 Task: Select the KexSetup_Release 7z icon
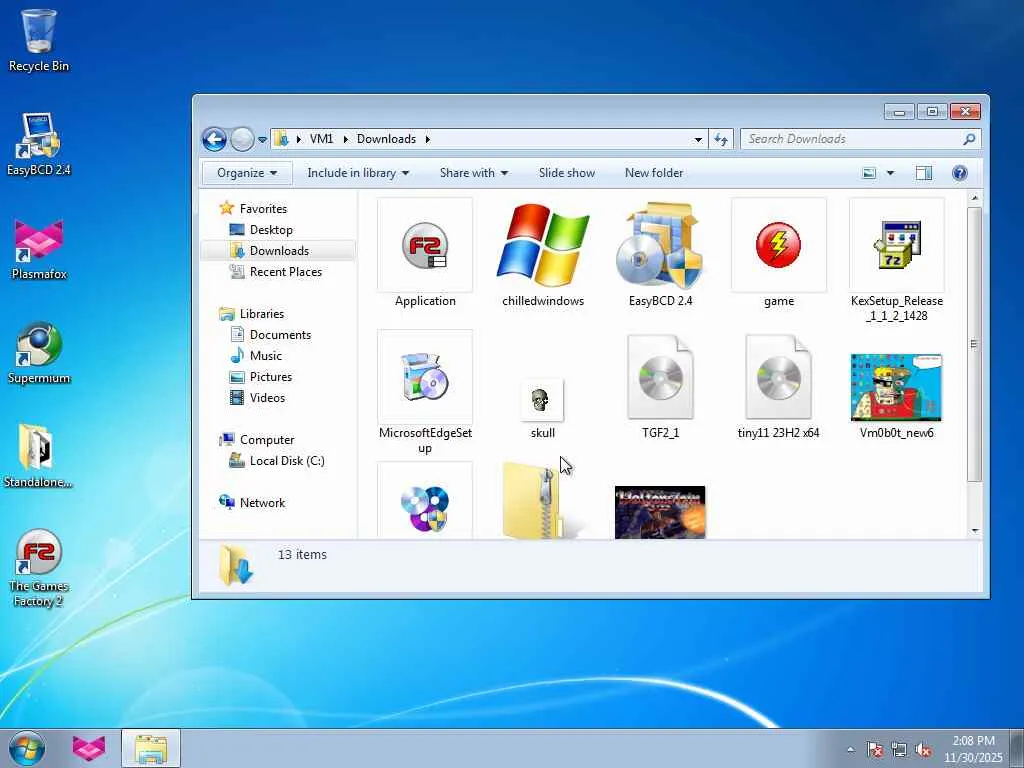(897, 246)
